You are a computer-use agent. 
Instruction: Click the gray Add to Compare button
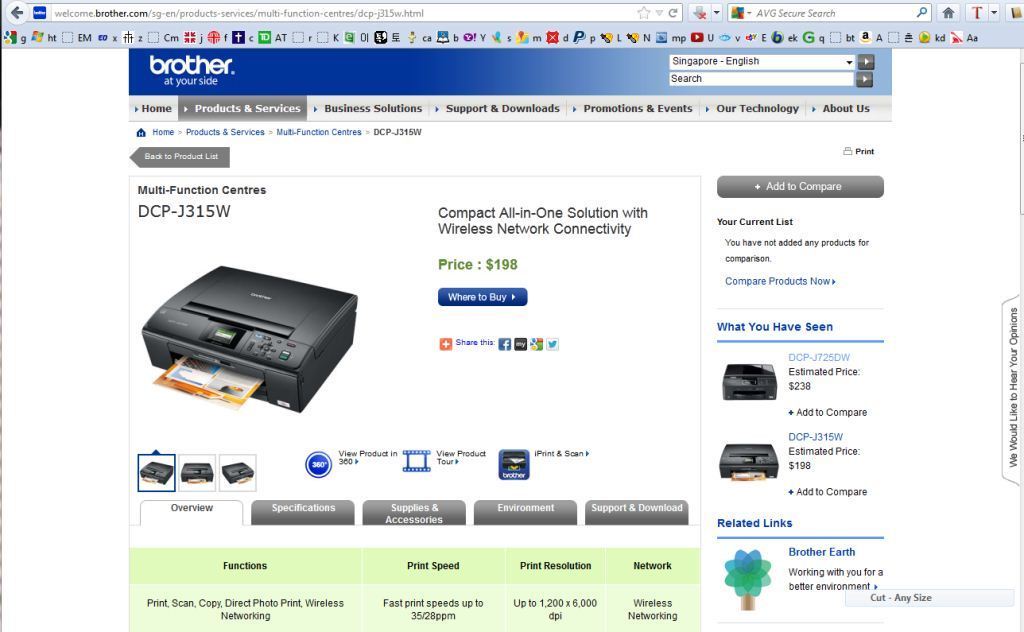coord(800,187)
